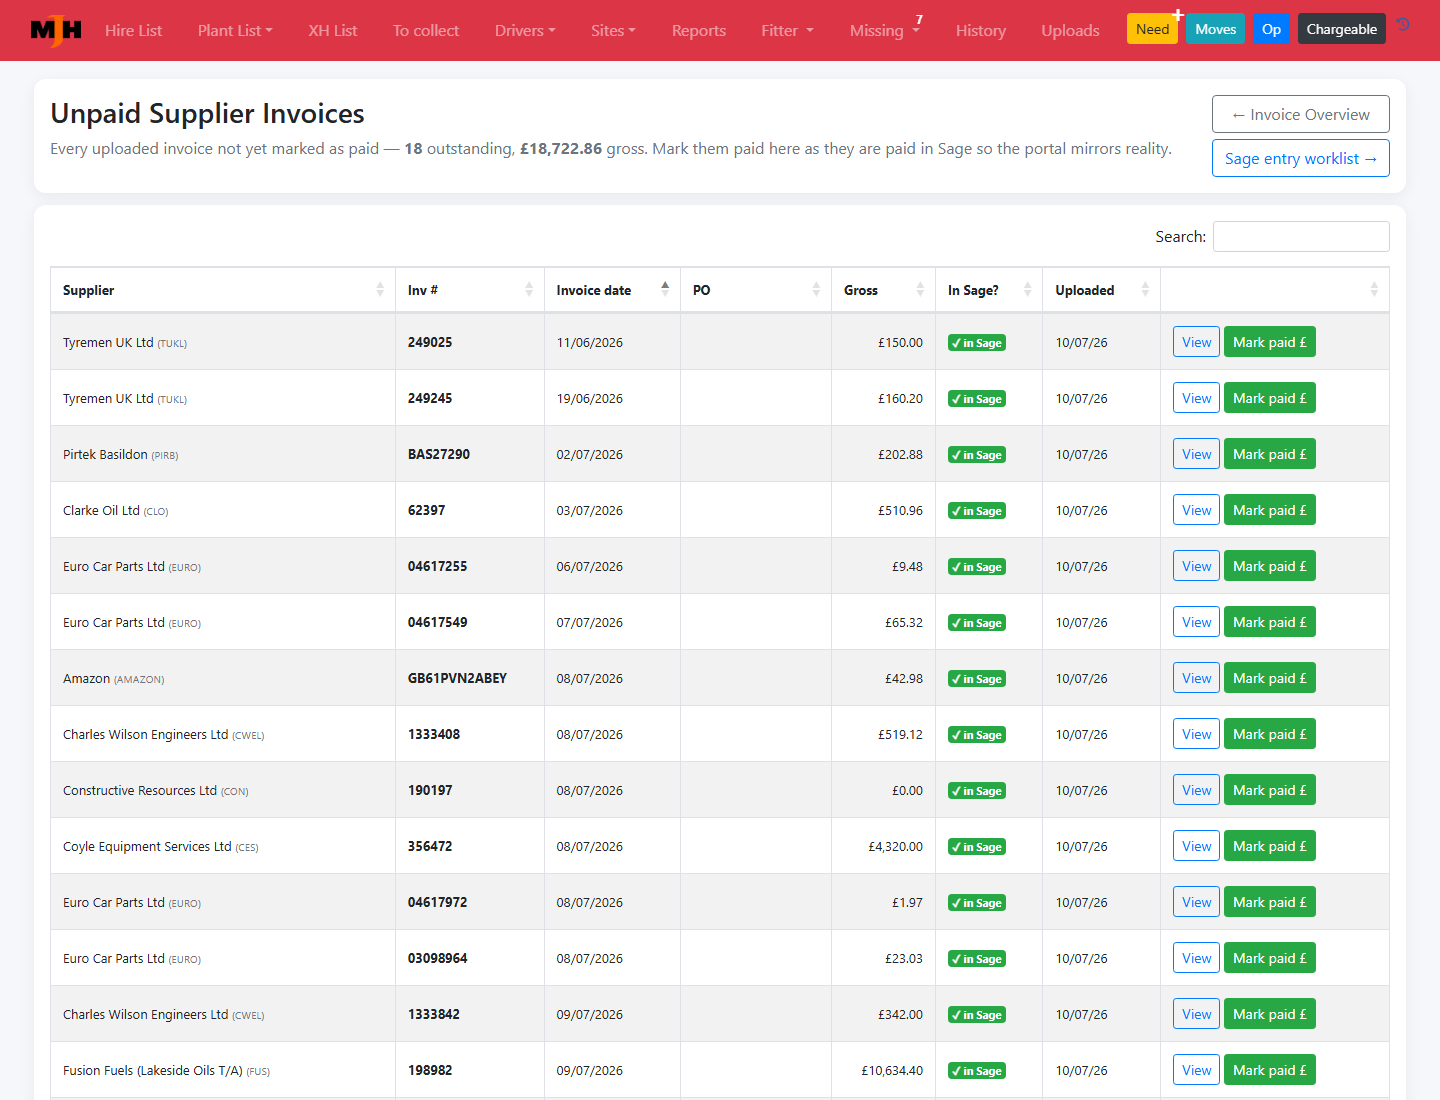1440x1100 pixels.
Task: Click gross amount £10,634.40
Action: [x=892, y=1071]
